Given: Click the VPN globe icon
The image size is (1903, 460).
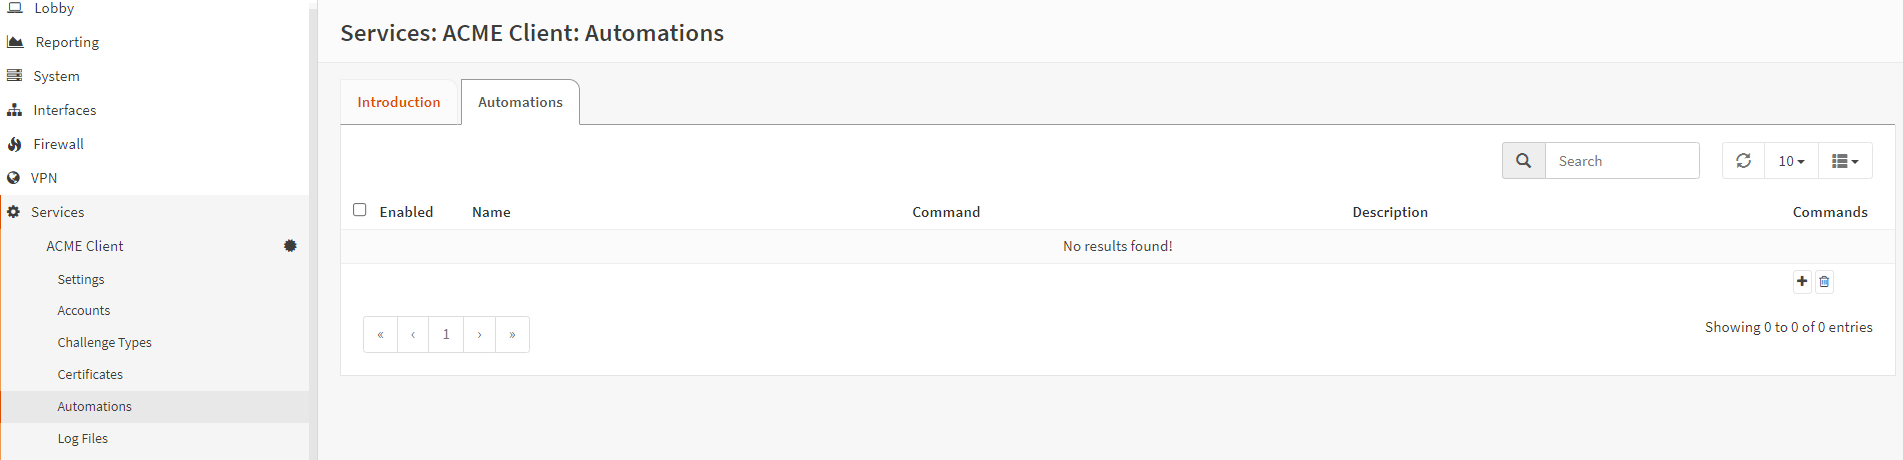Looking at the screenshot, I should tap(14, 178).
